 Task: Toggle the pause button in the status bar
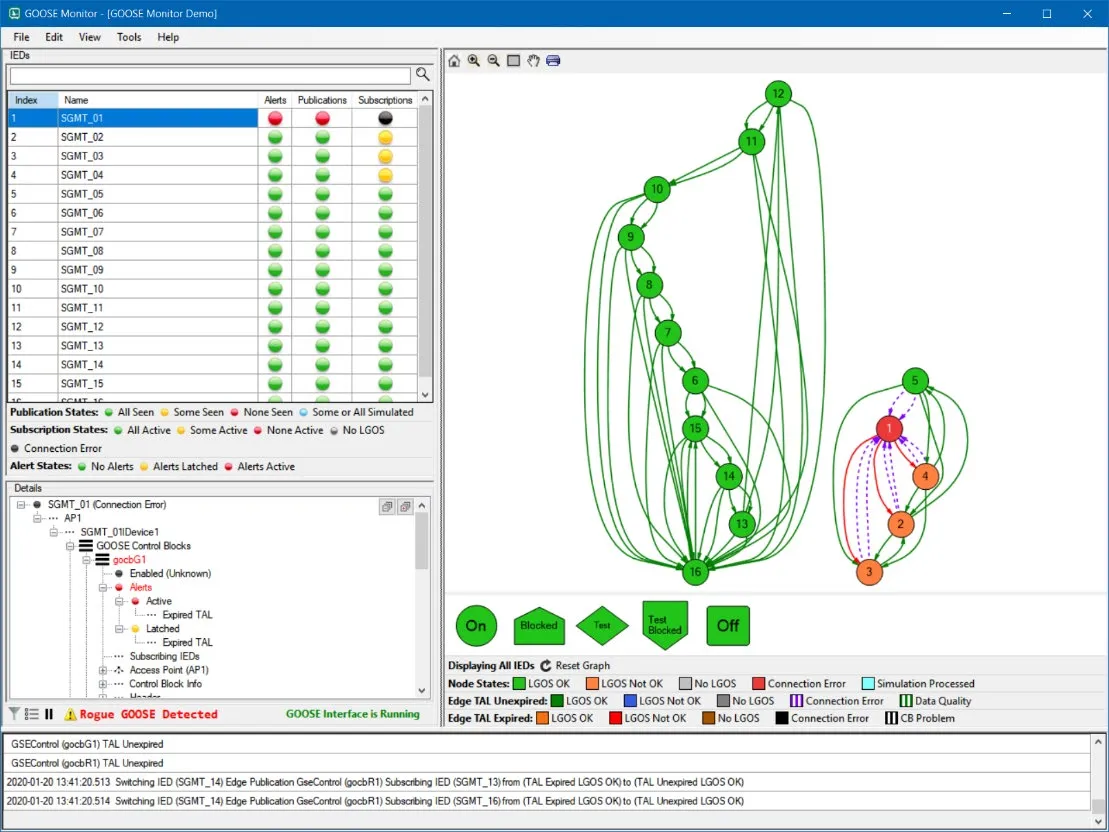click(x=49, y=714)
